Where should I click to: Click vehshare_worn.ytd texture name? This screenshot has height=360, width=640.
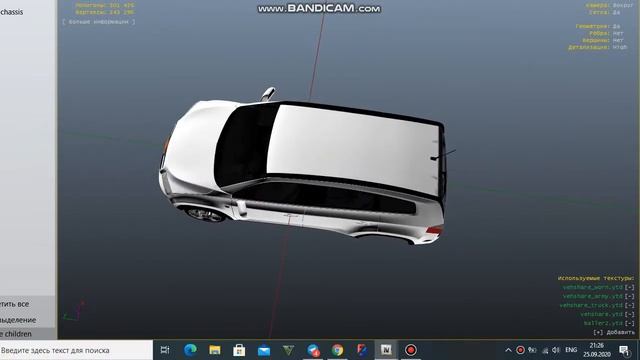(x=593, y=287)
